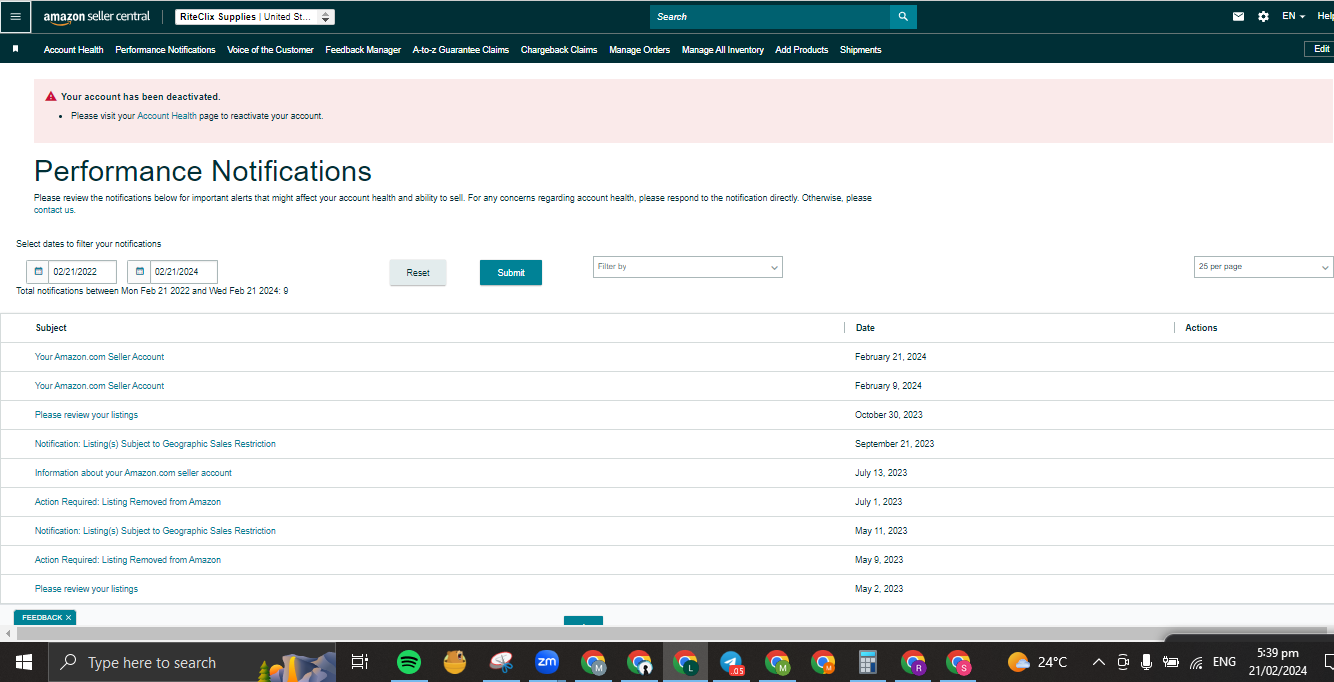Open Feedback Manager menu item
This screenshot has width=1334, height=682.
point(363,50)
